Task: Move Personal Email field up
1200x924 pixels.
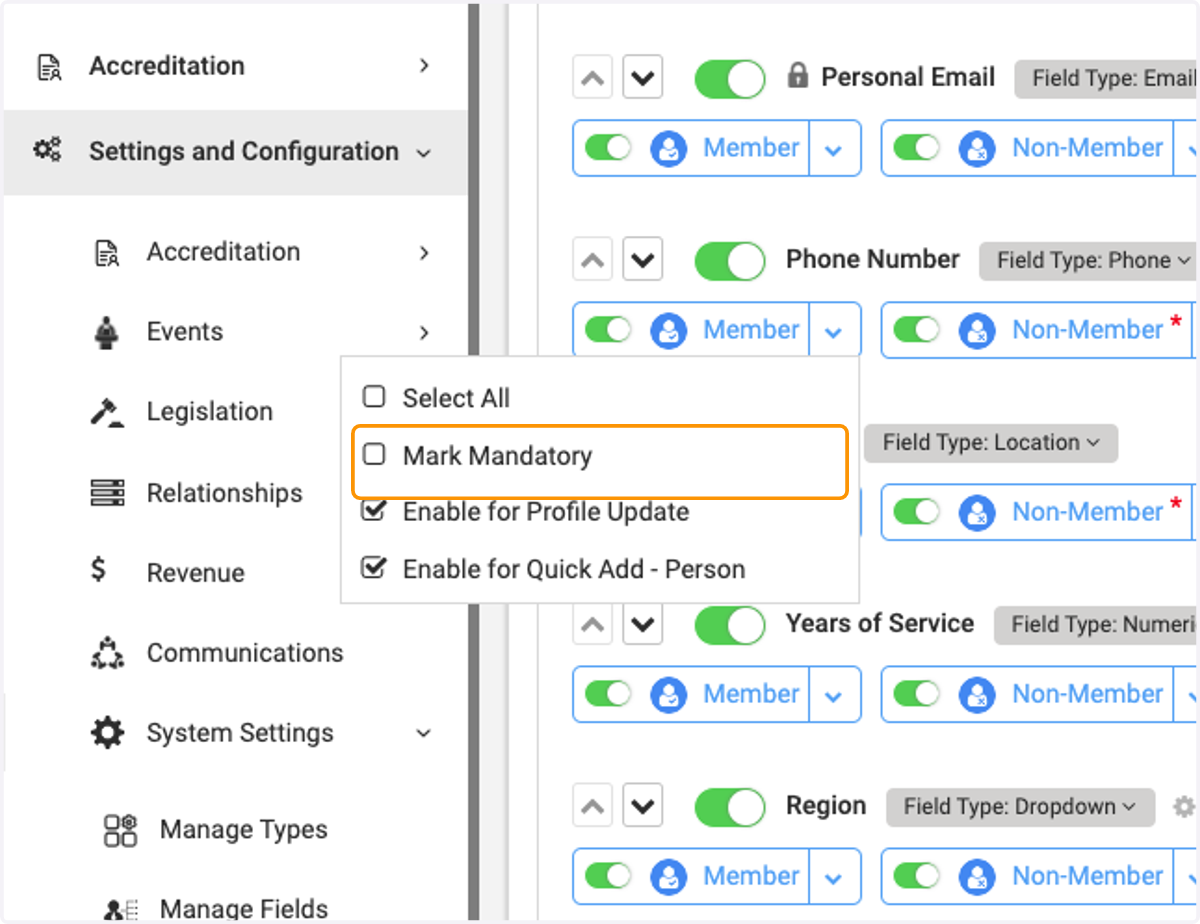Action: pos(593,78)
